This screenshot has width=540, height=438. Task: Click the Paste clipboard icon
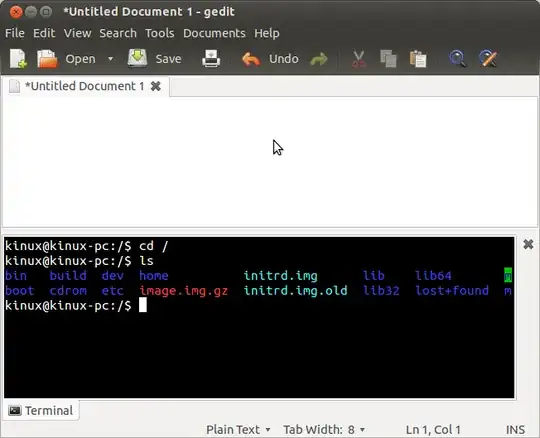(x=418, y=59)
